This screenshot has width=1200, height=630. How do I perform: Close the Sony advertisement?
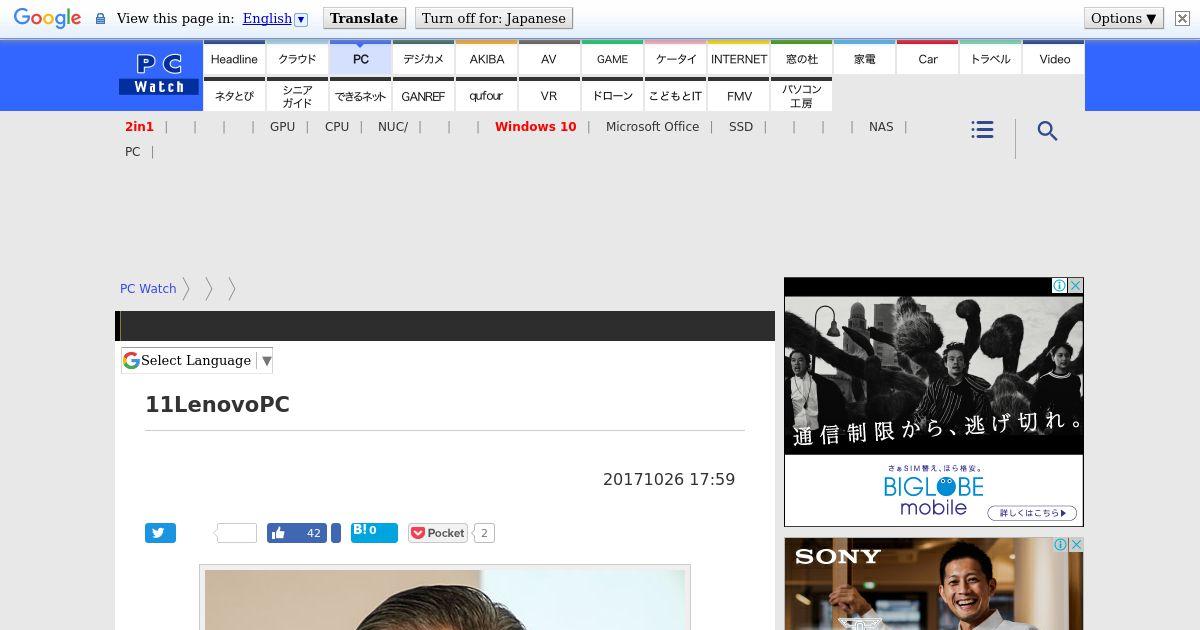(x=1075, y=545)
